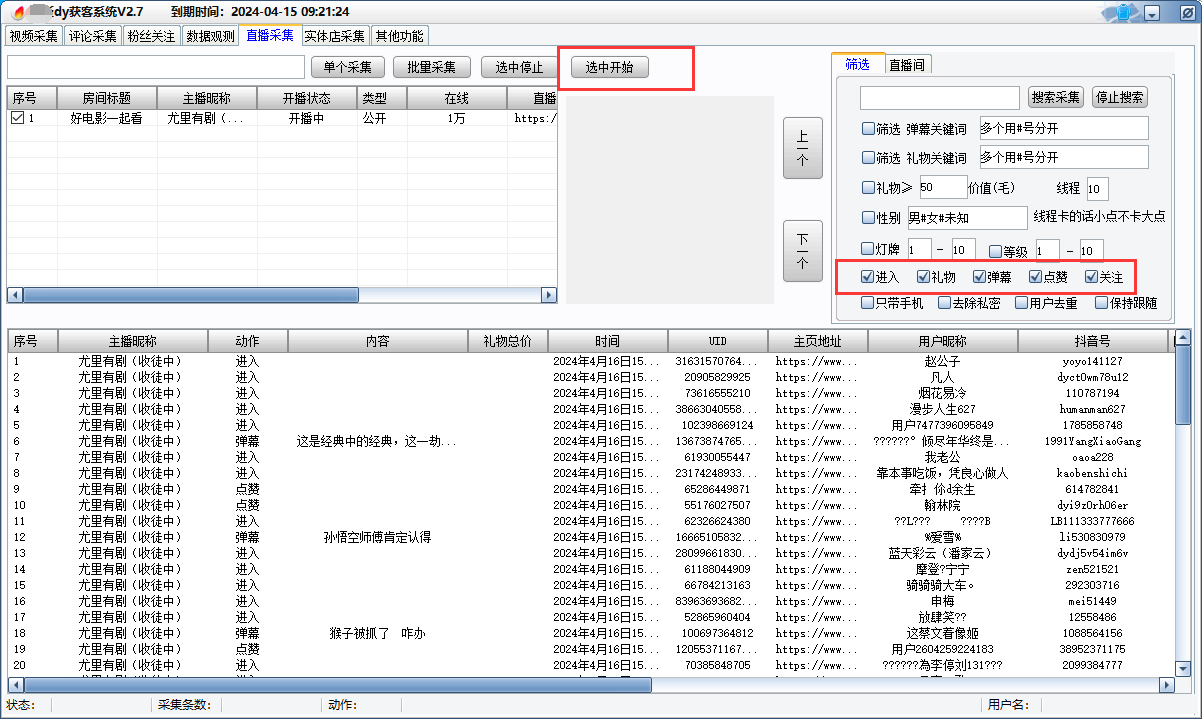Focus the search box beside 搜索采集
This screenshot has width=1202, height=719.
coord(940,98)
